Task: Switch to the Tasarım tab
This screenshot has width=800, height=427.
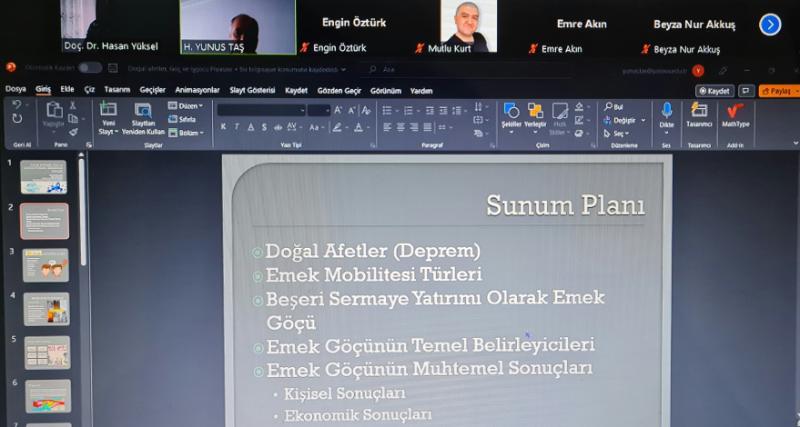Action: [117, 90]
